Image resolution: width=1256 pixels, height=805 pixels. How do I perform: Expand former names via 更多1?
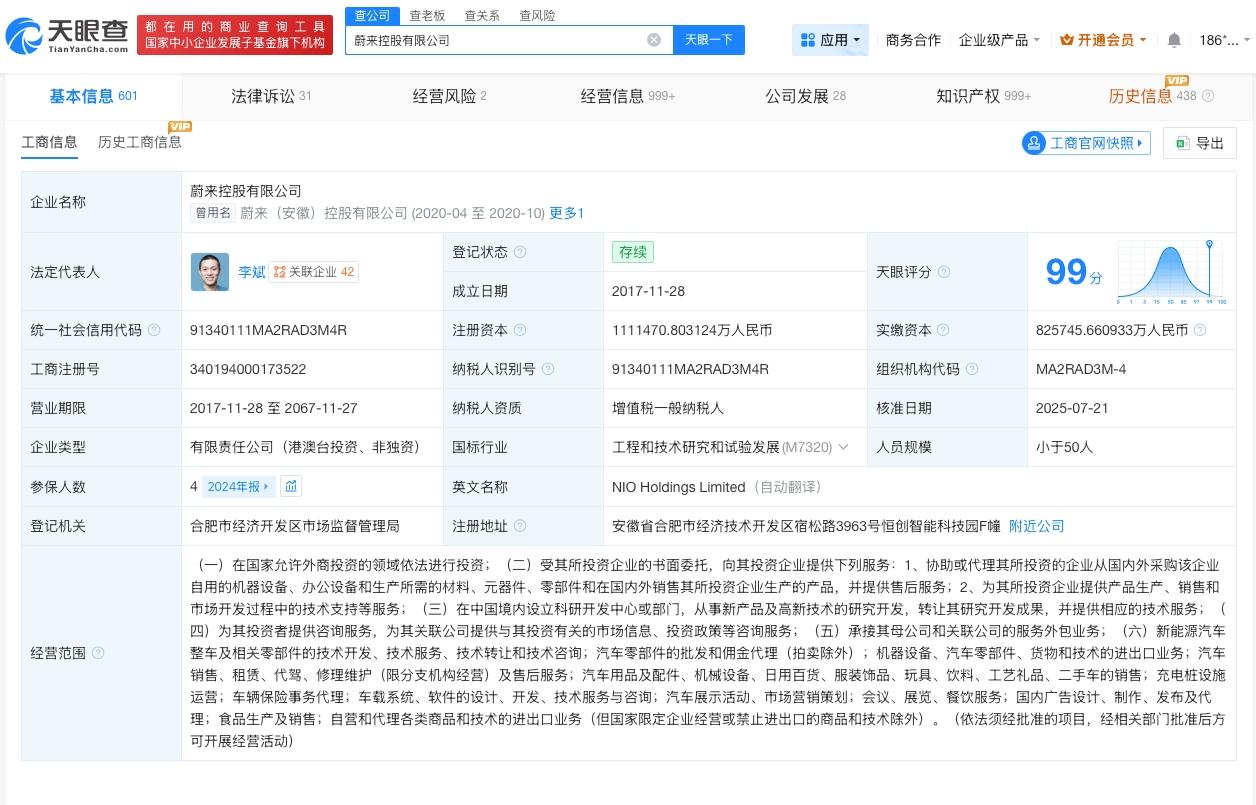pos(566,213)
